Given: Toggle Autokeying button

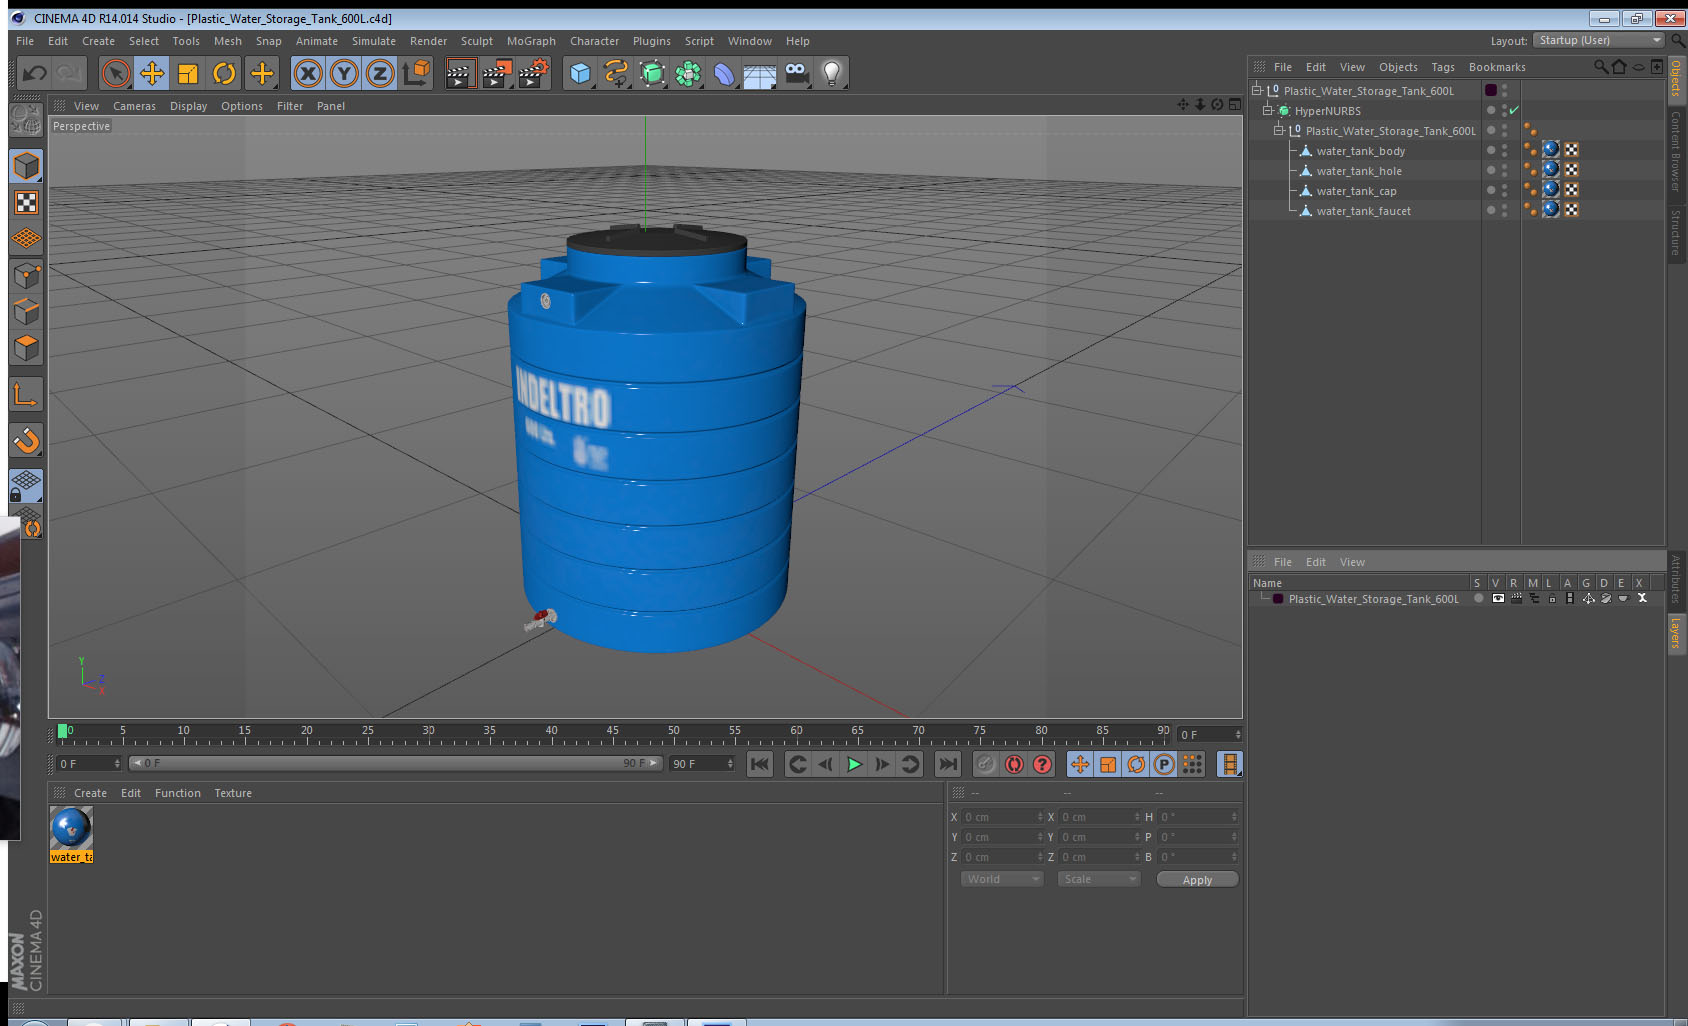Looking at the screenshot, I should coord(1014,764).
